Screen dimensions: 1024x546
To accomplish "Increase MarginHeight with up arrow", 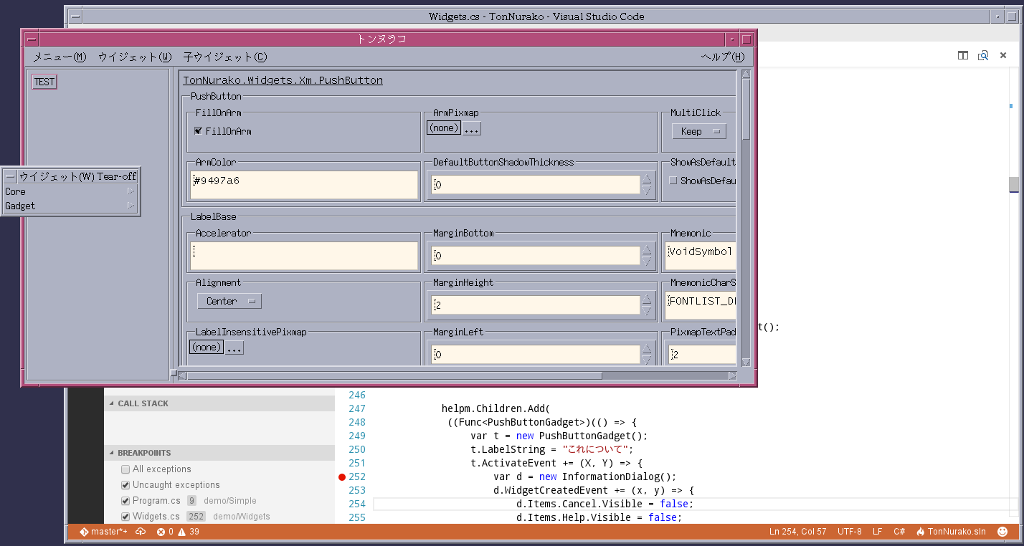I will [647, 300].
